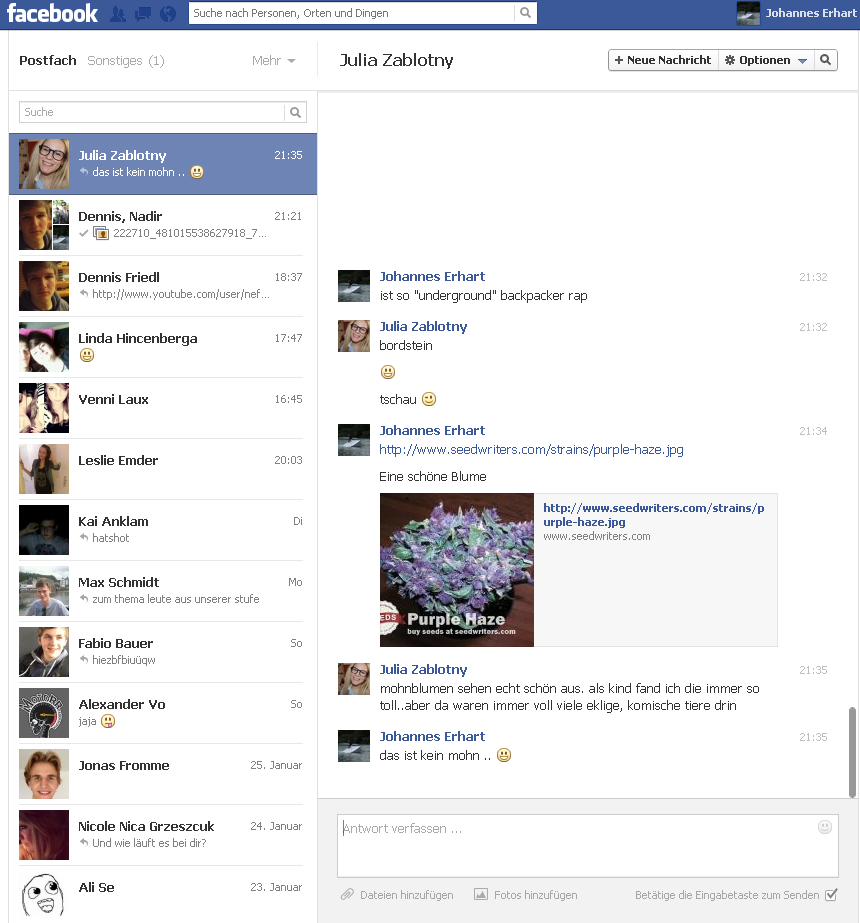Click the Purple Haze image thumbnail
This screenshot has width=860, height=923.
click(457, 570)
